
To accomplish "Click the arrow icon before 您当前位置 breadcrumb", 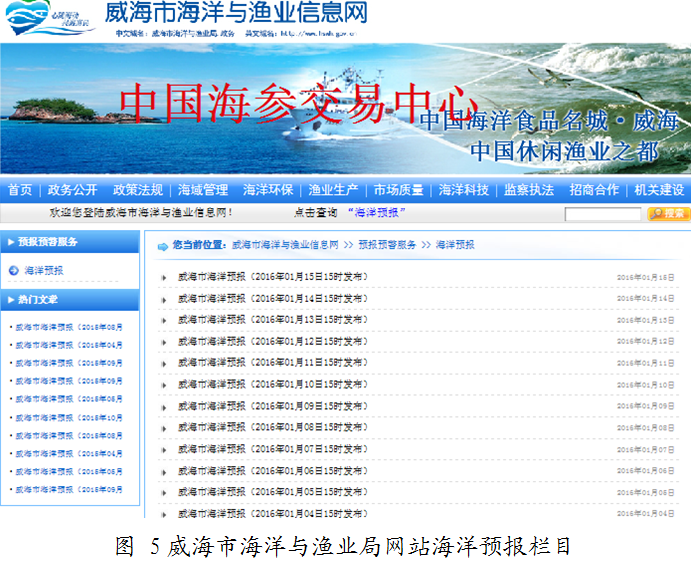I will tap(162, 244).
